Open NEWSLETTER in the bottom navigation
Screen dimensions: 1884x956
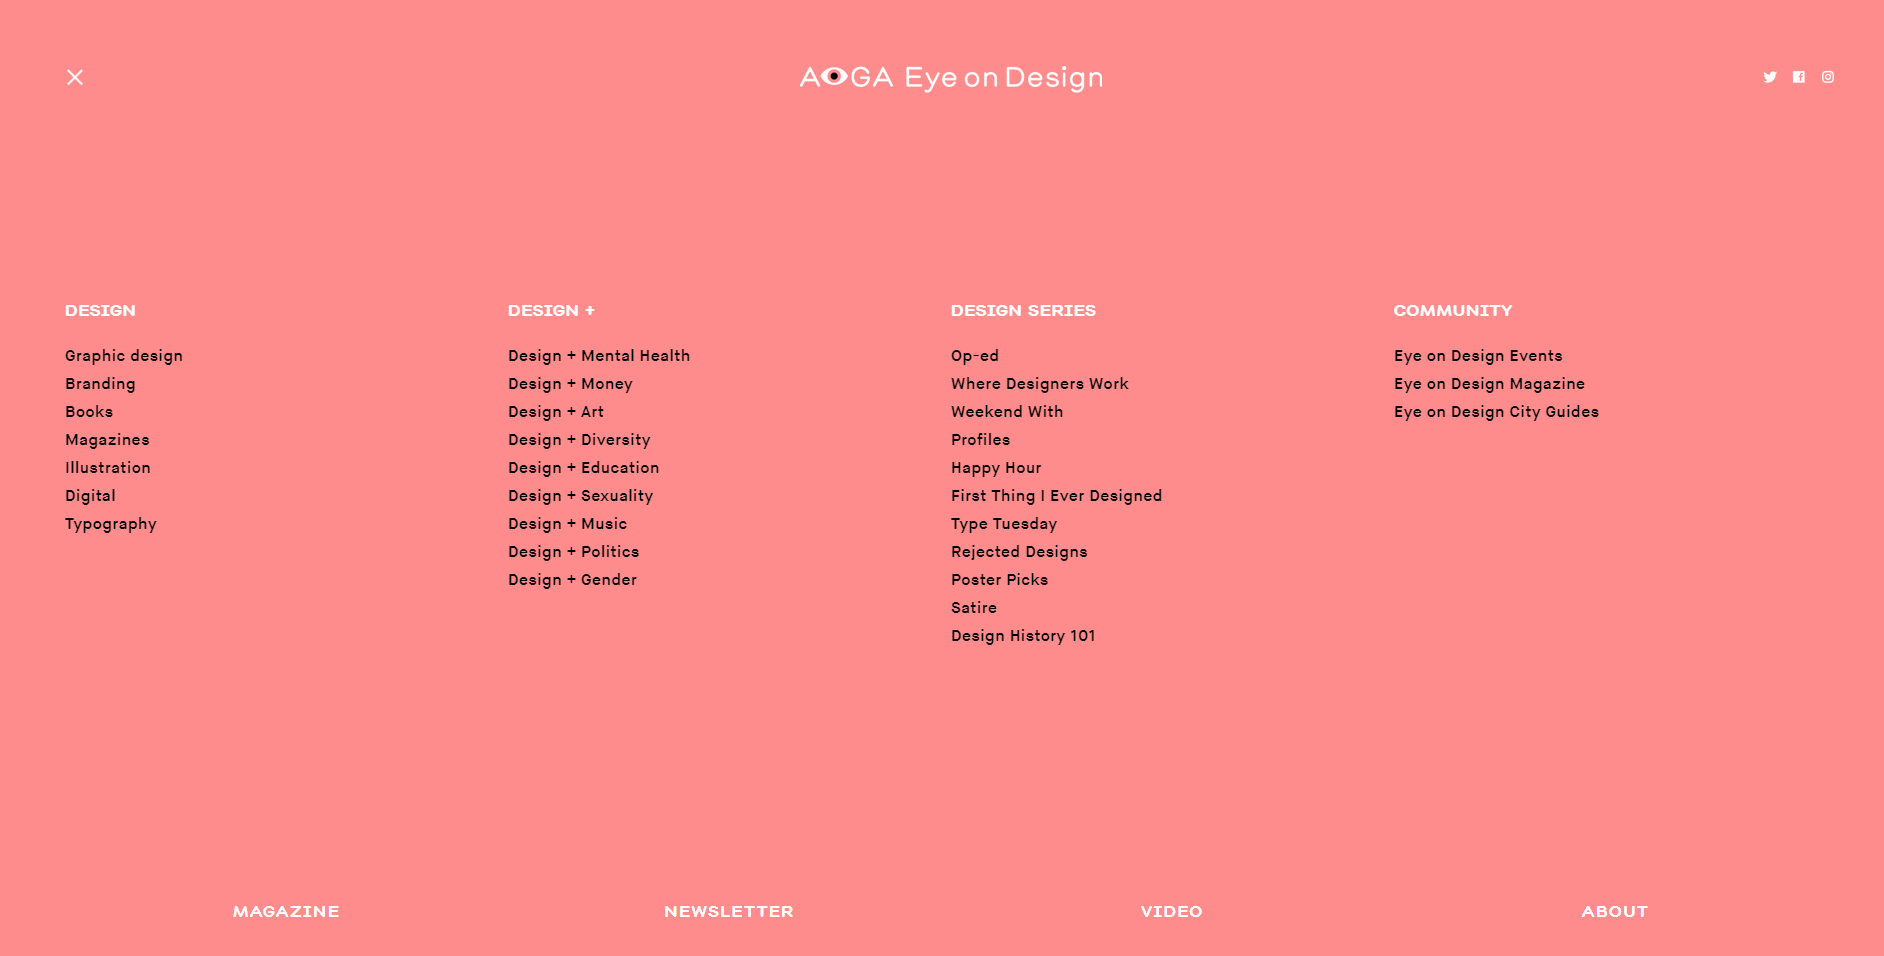coord(729,912)
